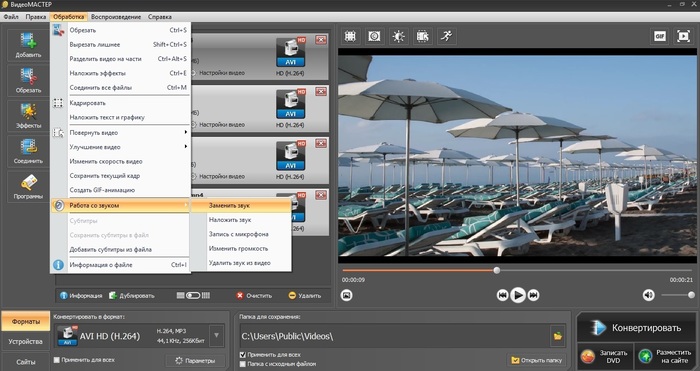
Task: Click the save folder path field
Action: click(x=394, y=336)
